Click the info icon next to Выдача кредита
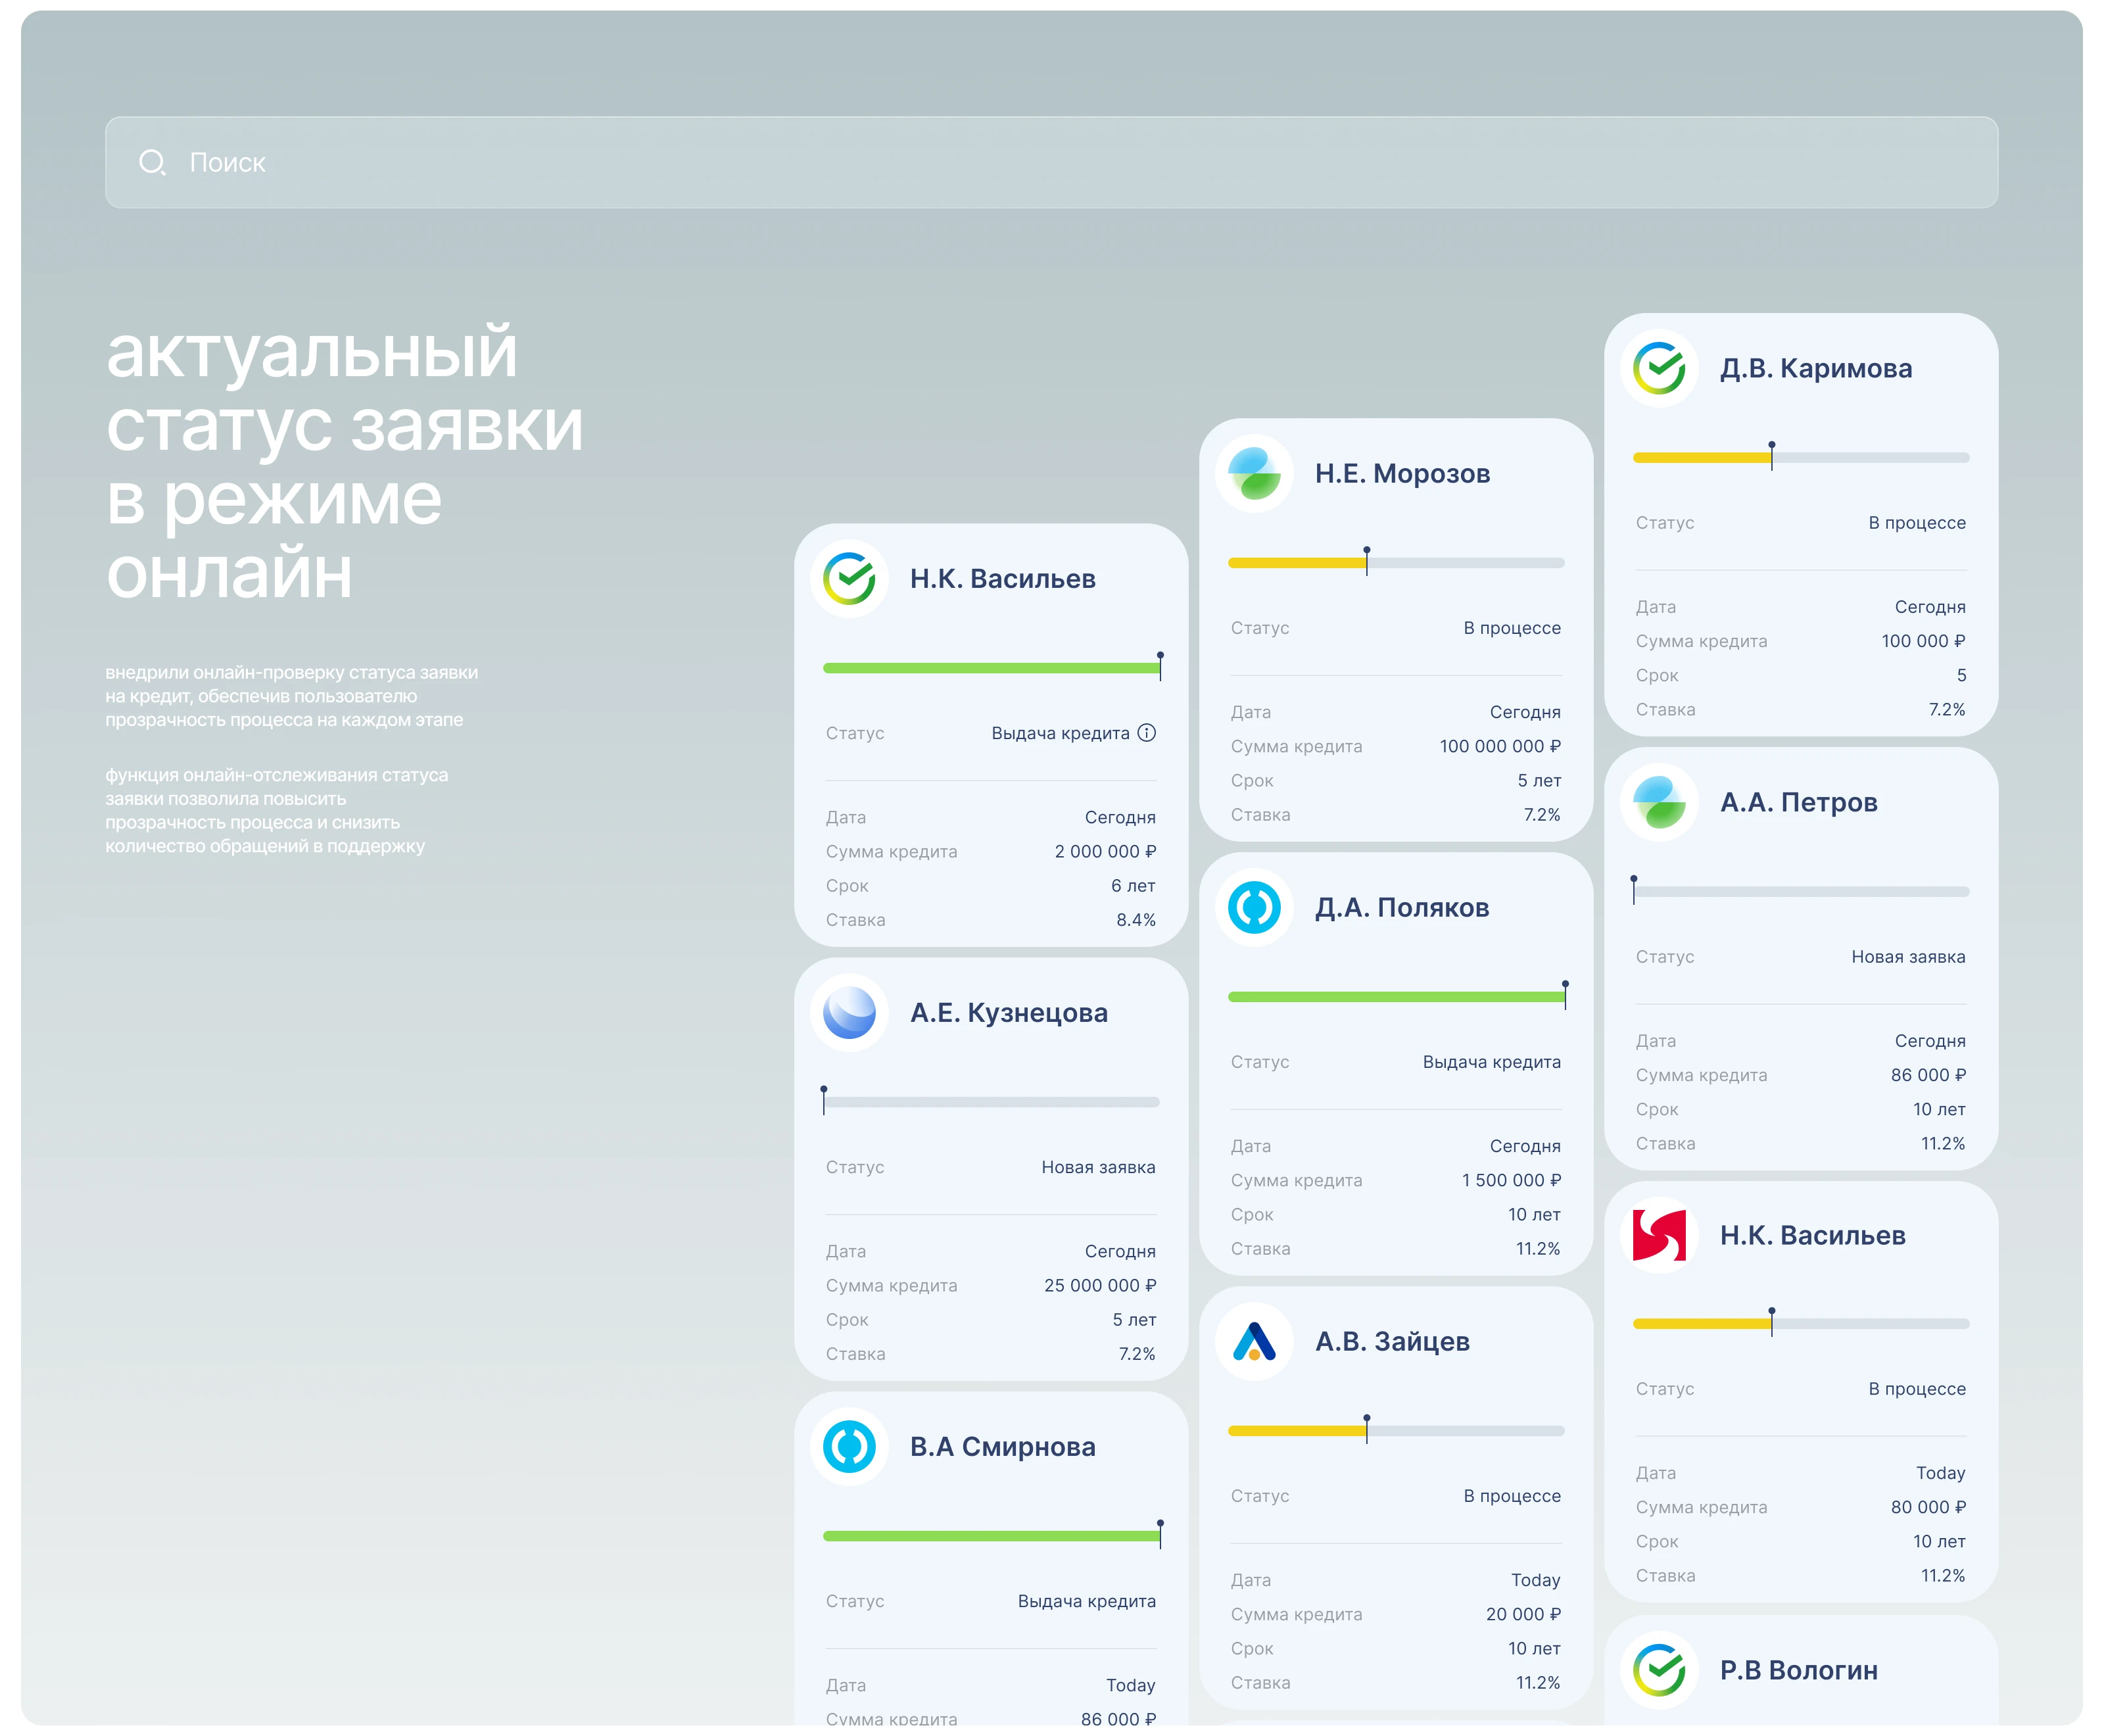2104x1736 pixels. 1146,732
